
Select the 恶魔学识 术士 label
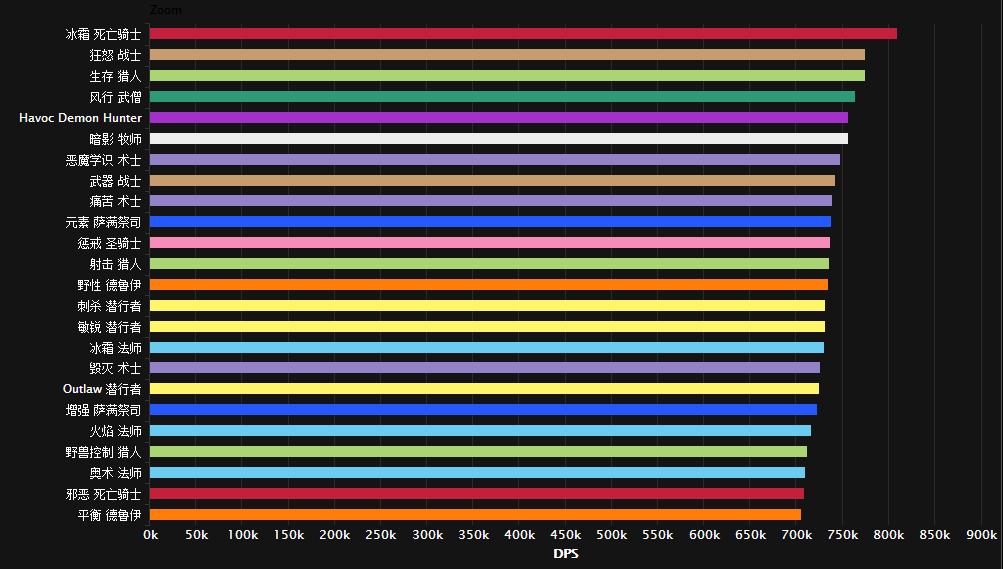click(103, 160)
